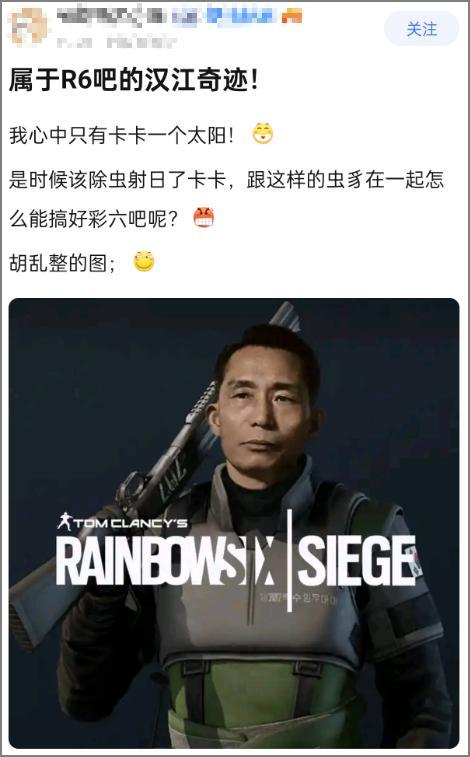Click the flag patch on character's shoulder
Viewport: 470px width, 757px height.
coord(415,560)
